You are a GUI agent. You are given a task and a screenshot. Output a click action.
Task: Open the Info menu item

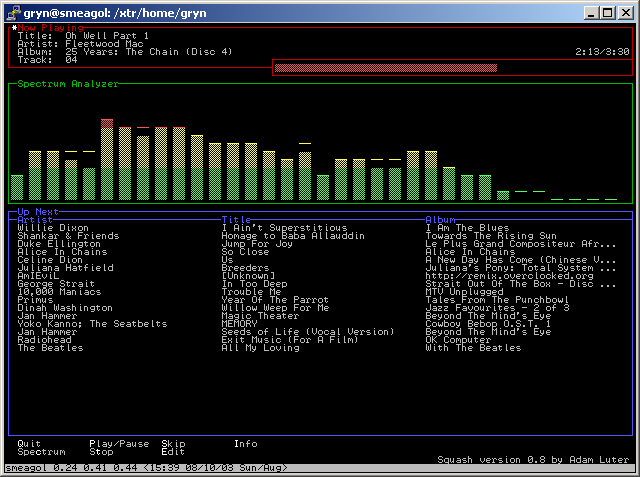click(245, 443)
